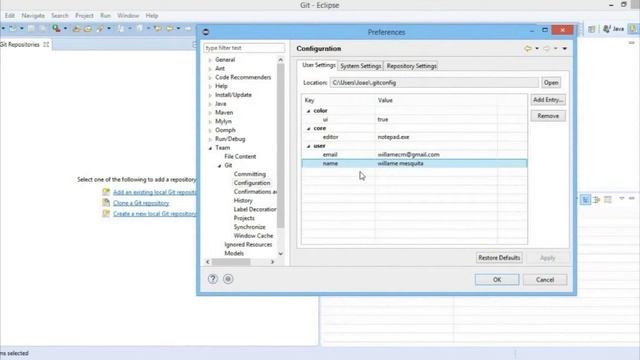Select Synchronize under Git in the tree
Screen dimensions: 640x360
(249, 227)
